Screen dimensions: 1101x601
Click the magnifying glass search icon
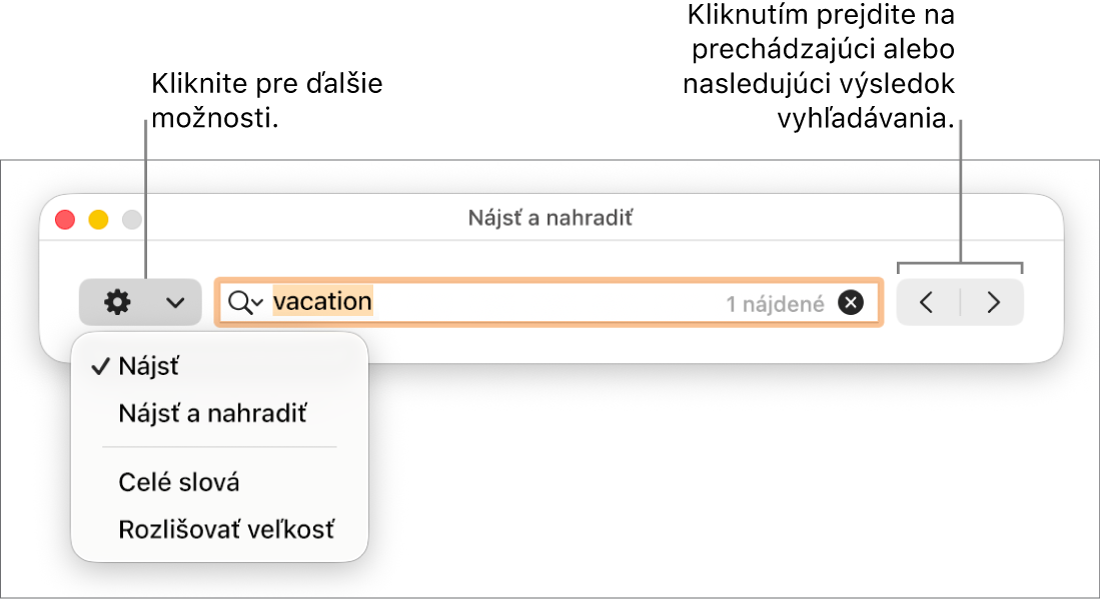(240, 303)
